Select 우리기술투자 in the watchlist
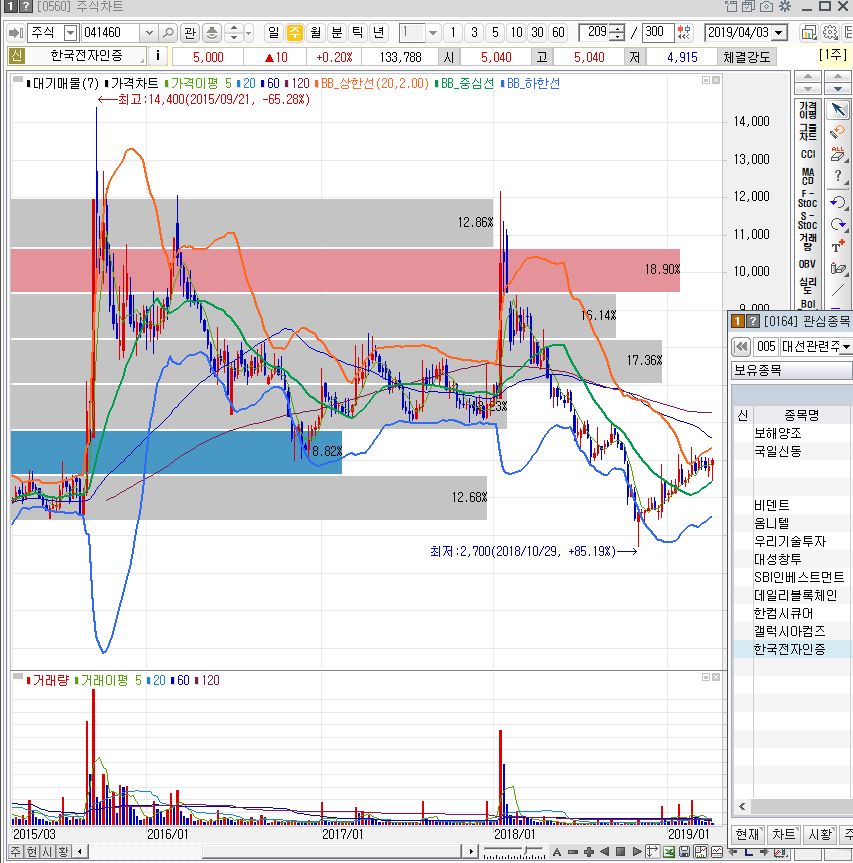 click(x=790, y=541)
